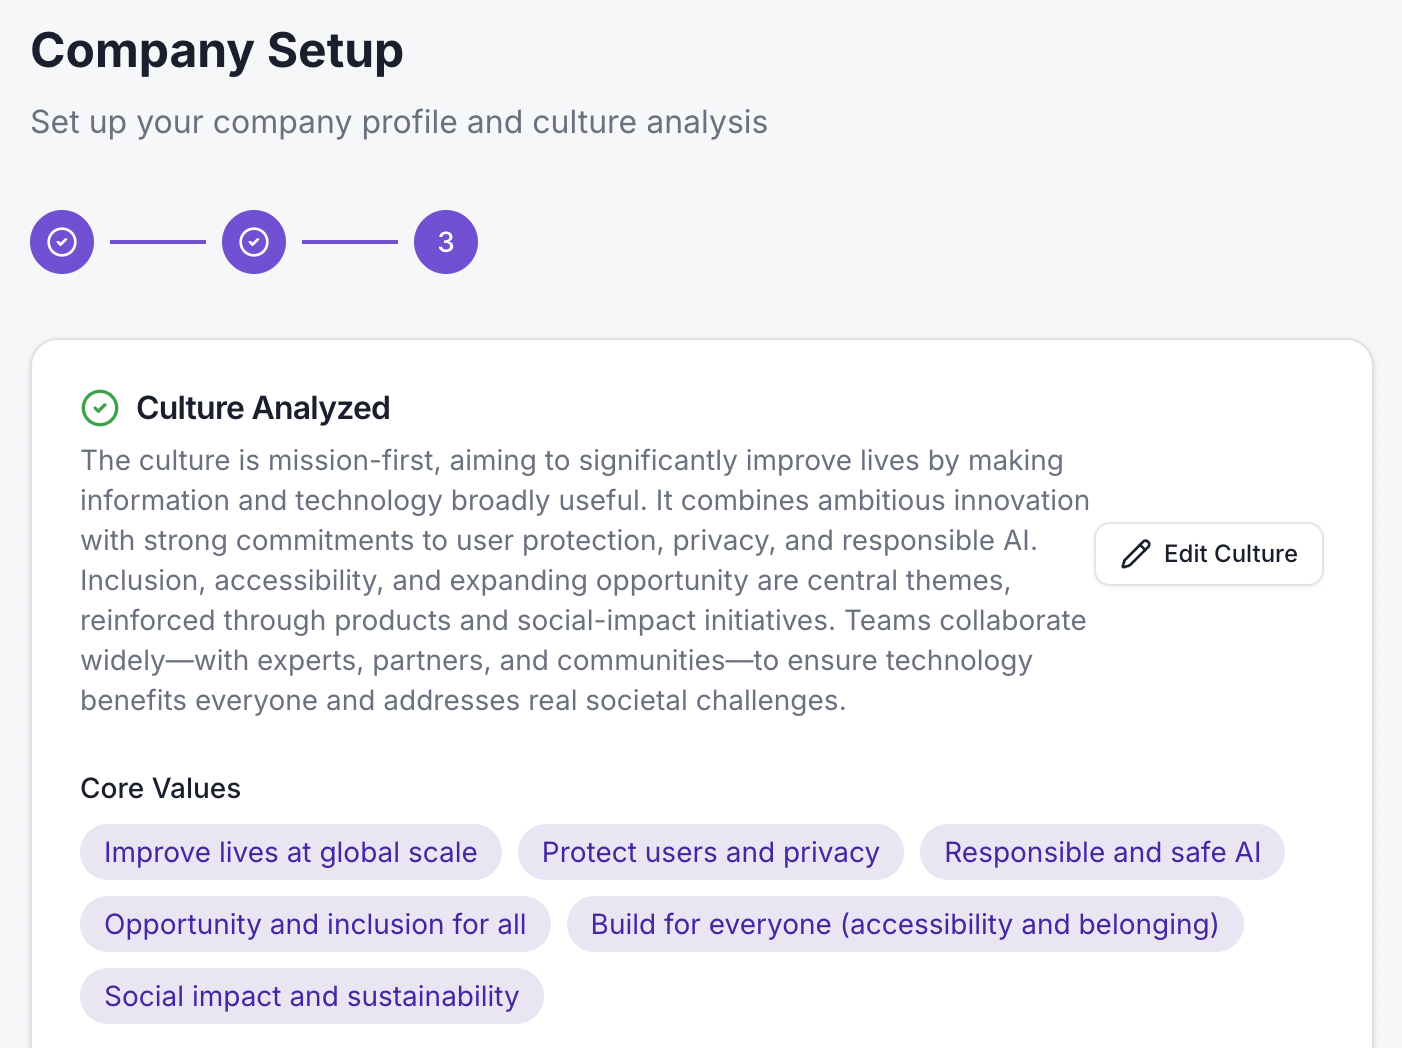Viewport: 1402px width, 1048px height.
Task: Click the Edit Culture button label
Action: (1230, 553)
